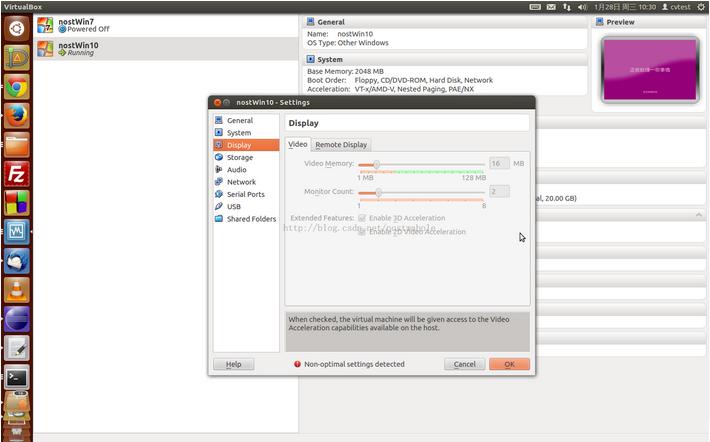Open Shared Folders settings category
The height and width of the screenshot is (442, 710).
[x=246, y=219]
